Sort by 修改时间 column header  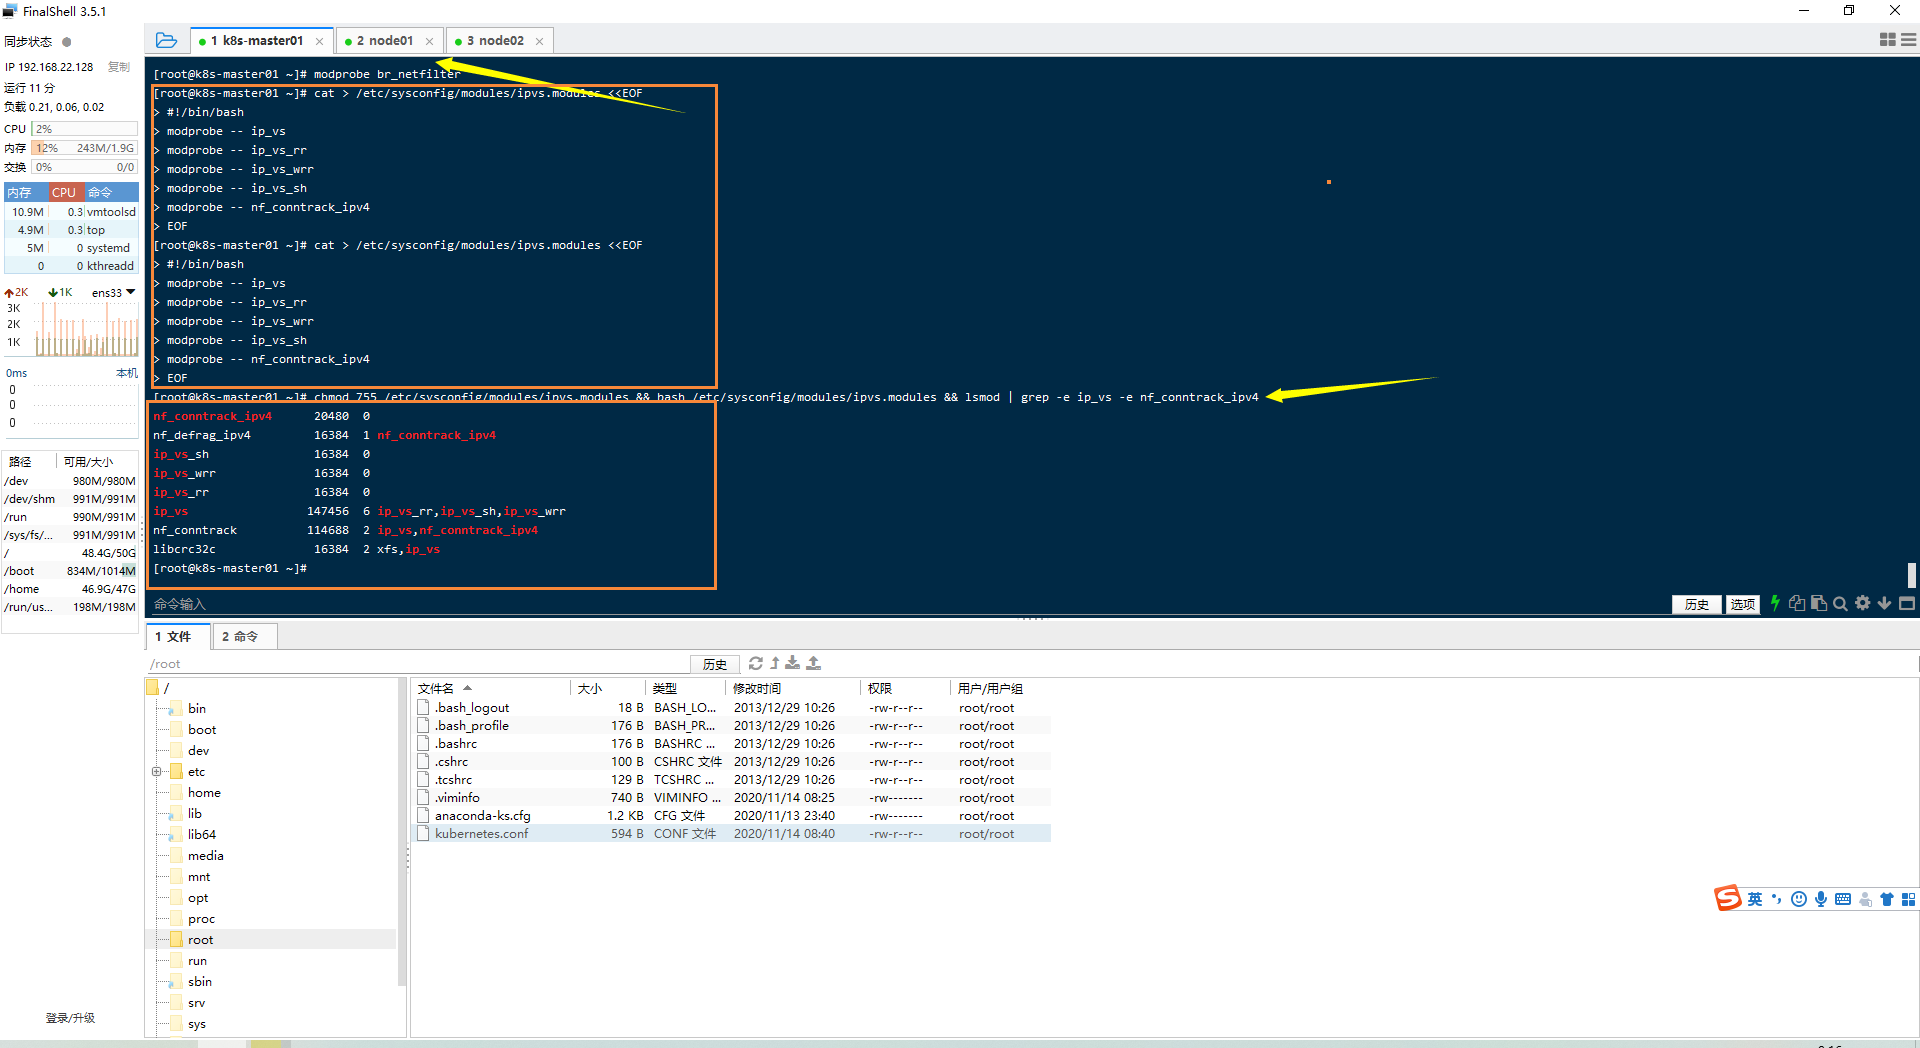792,688
